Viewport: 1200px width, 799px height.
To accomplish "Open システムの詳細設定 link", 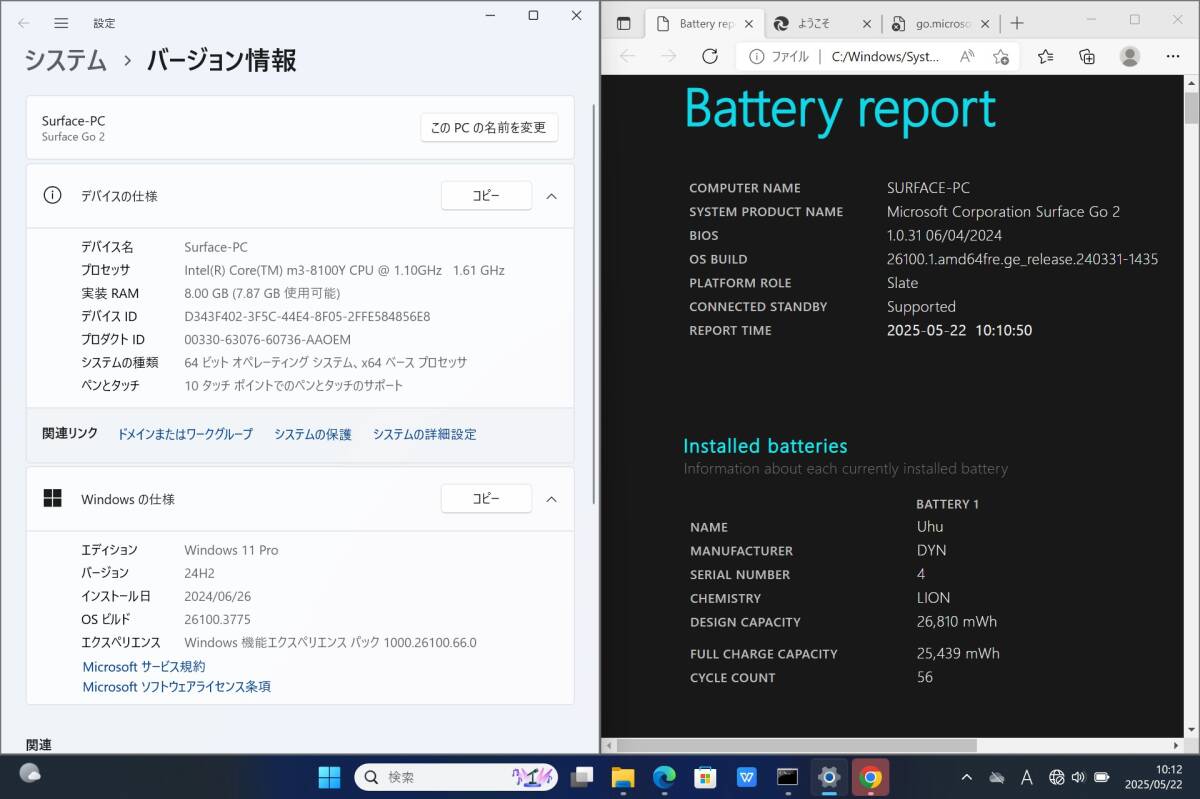I will [x=424, y=434].
